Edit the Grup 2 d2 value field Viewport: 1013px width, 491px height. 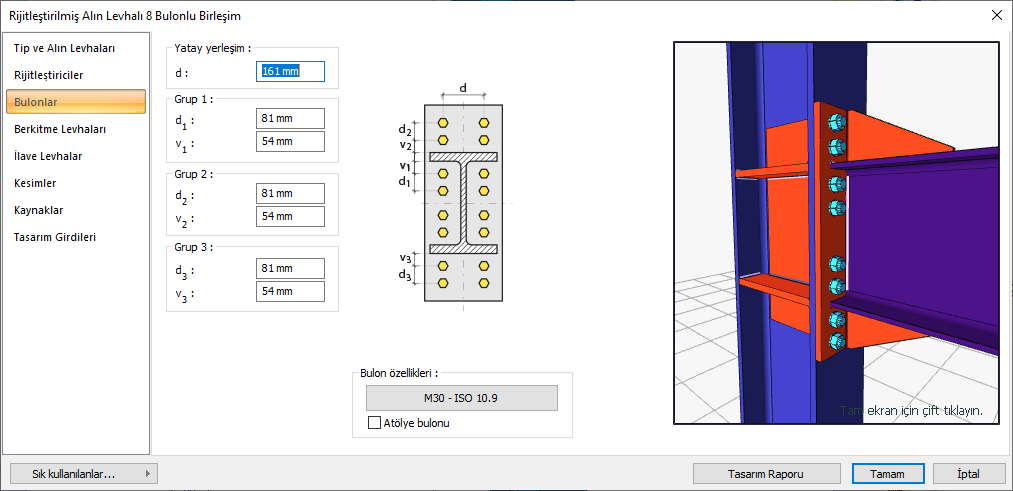click(x=290, y=193)
